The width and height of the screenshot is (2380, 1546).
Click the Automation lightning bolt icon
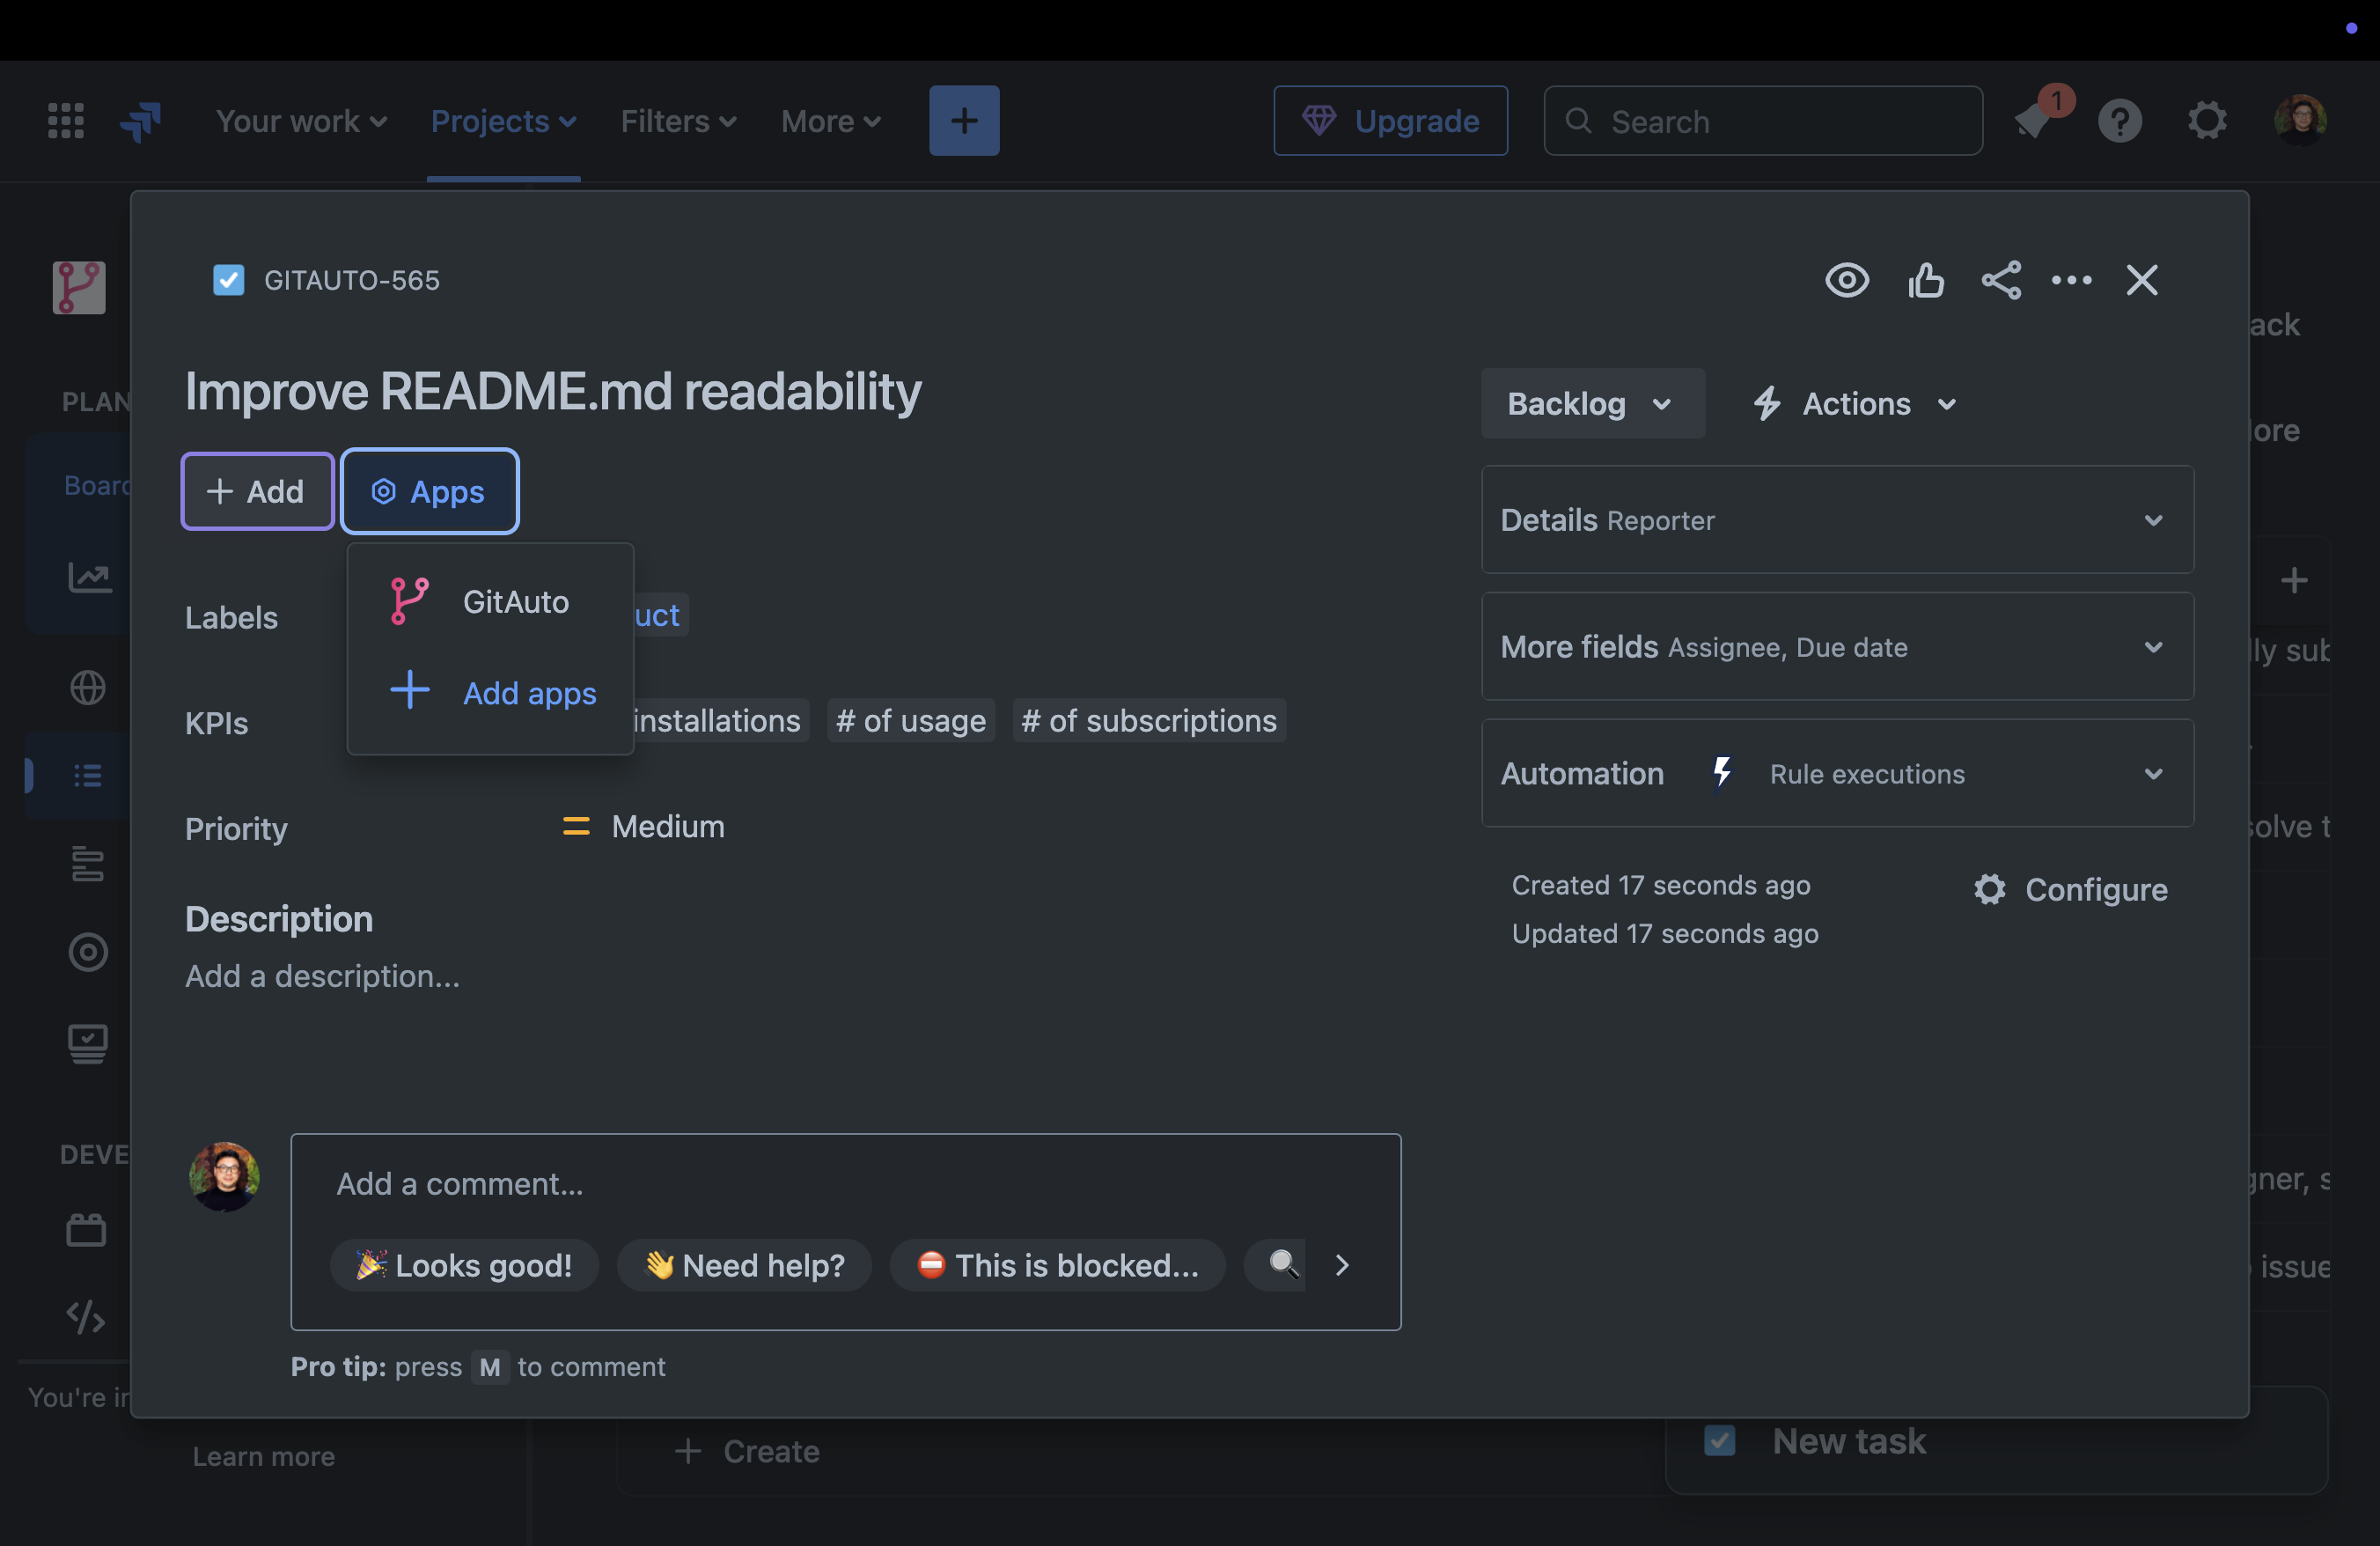tap(1723, 770)
